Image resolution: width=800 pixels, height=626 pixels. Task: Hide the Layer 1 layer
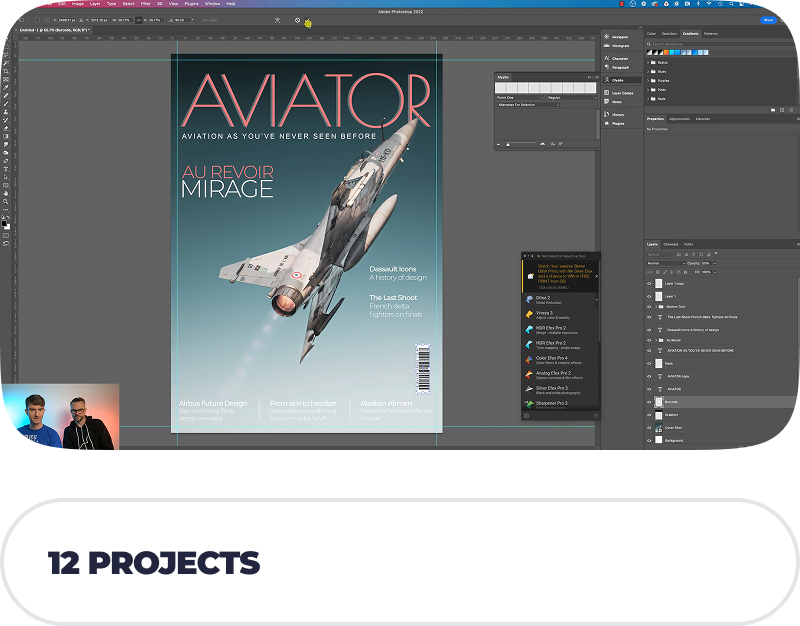click(x=649, y=296)
